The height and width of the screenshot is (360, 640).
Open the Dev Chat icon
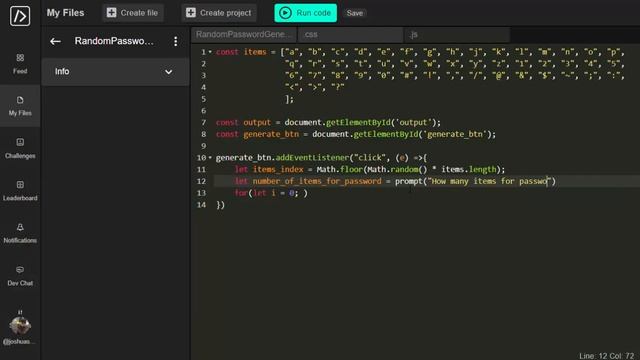point(20,269)
